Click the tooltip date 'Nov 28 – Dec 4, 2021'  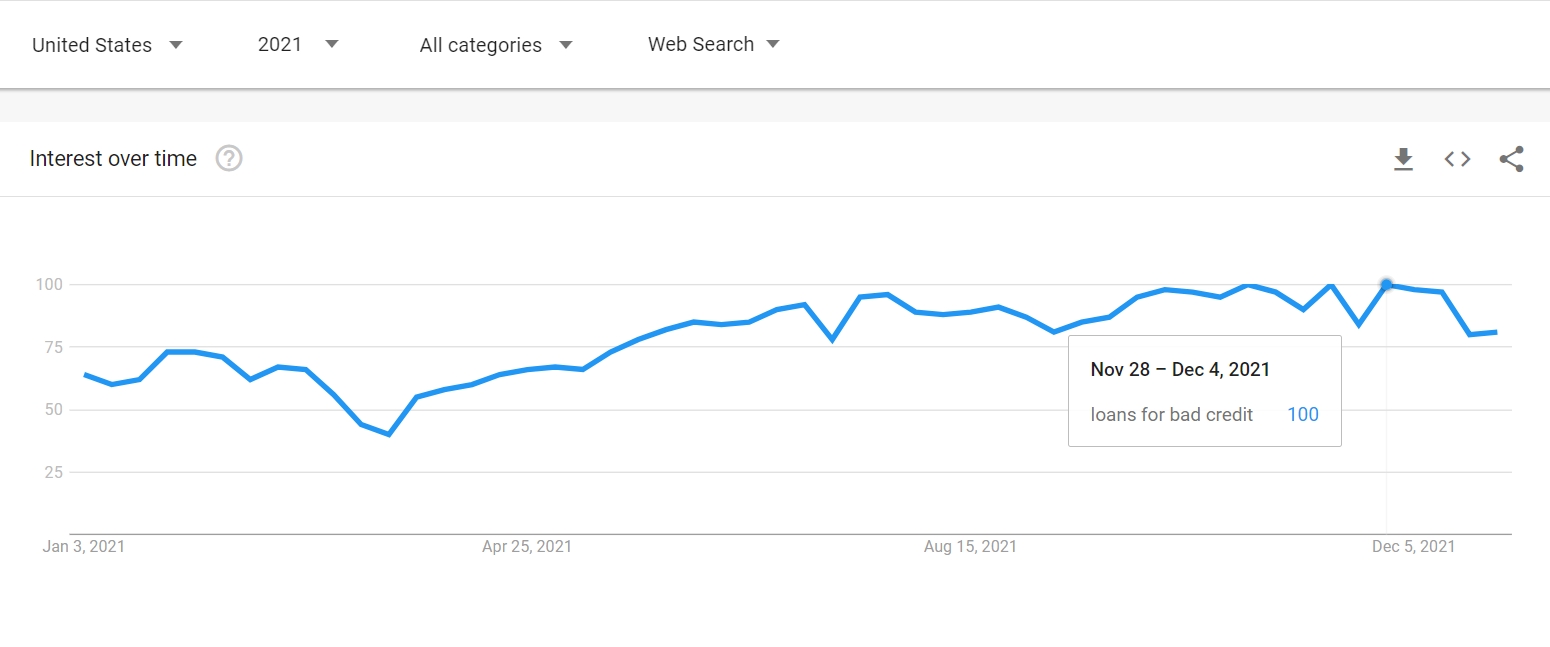[1180, 369]
